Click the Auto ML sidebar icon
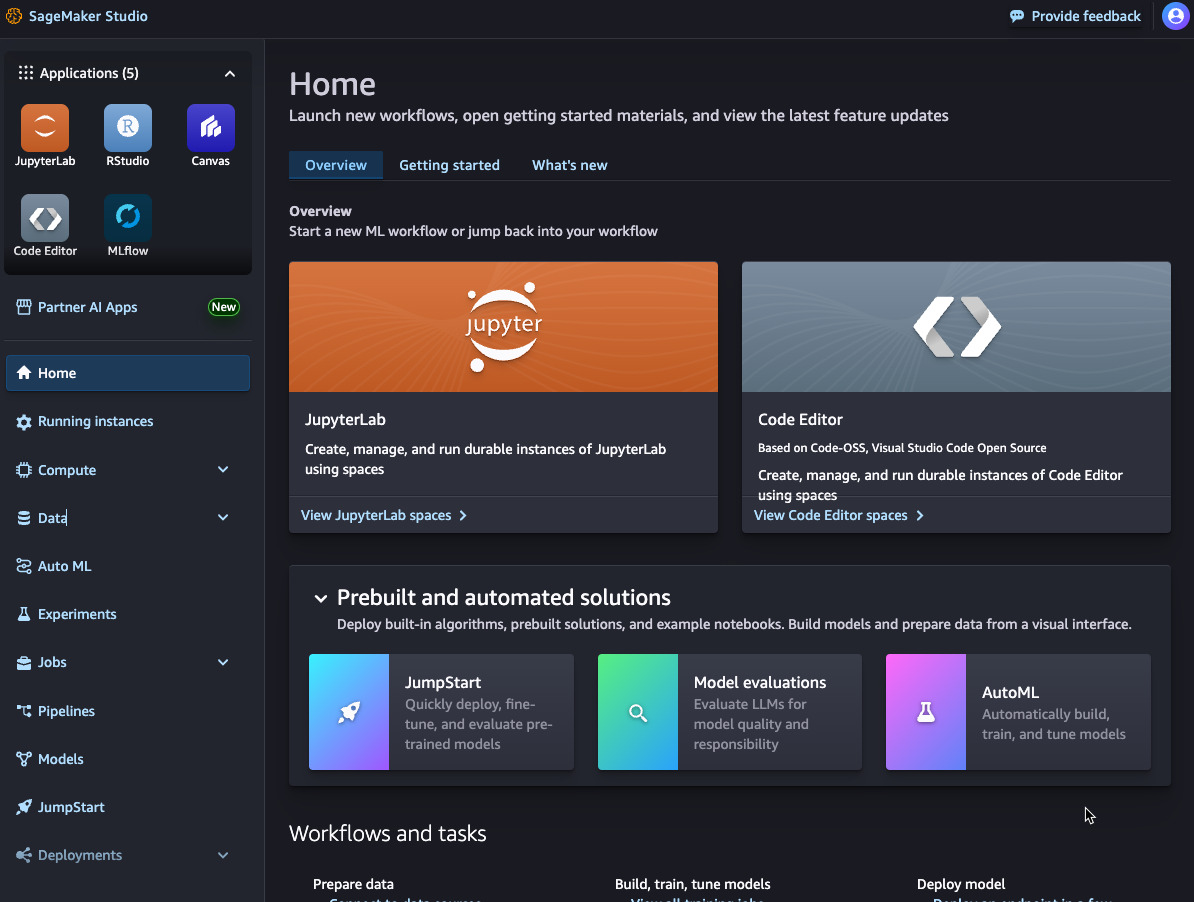Viewport: 1194px width, 902px height. [24, 566]
